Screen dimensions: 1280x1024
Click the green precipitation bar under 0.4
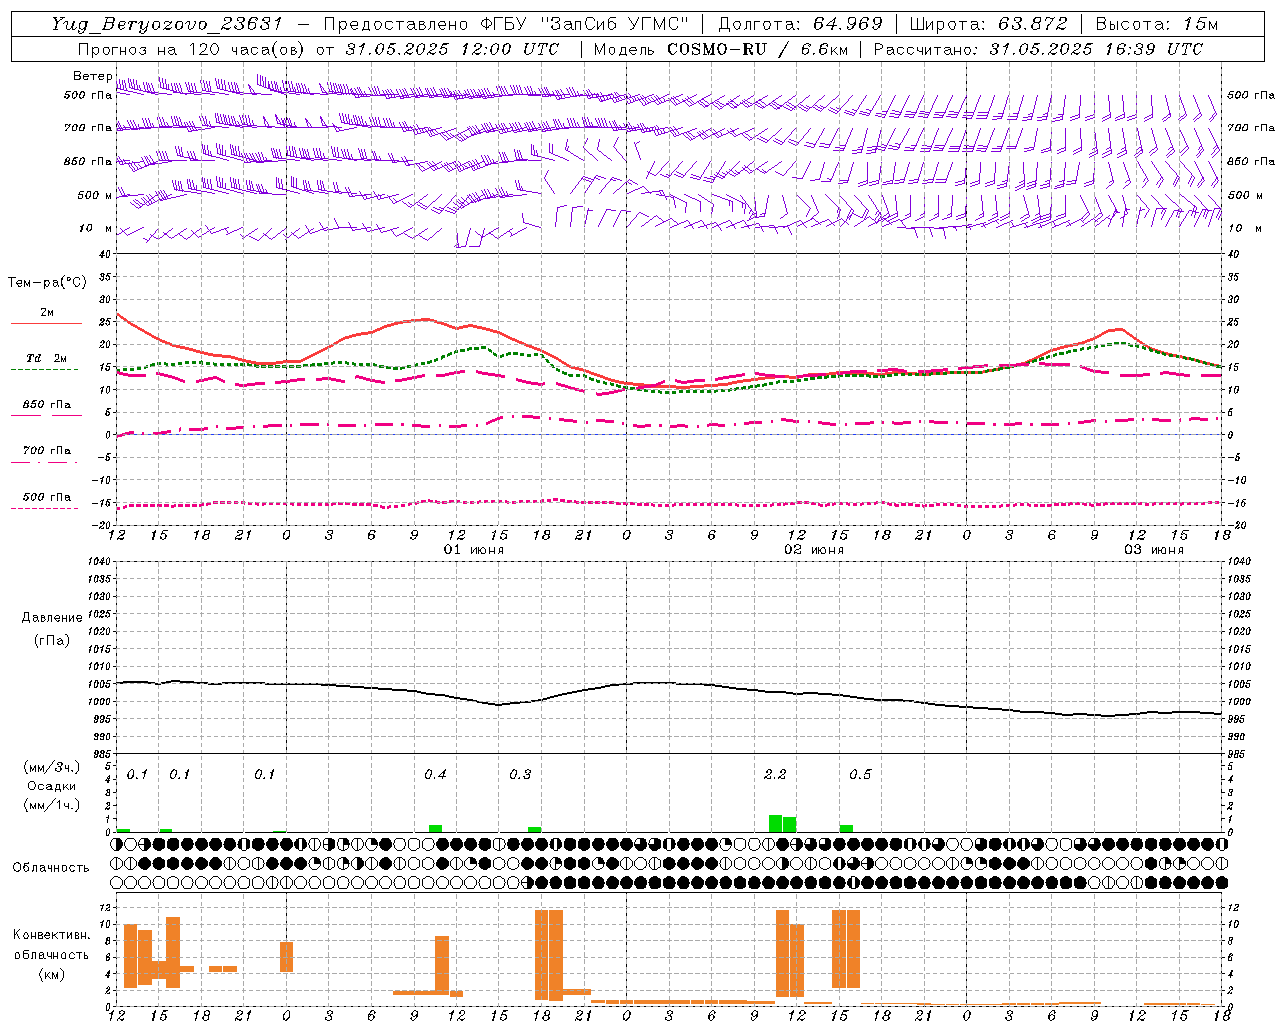click(x=435, y=829)
